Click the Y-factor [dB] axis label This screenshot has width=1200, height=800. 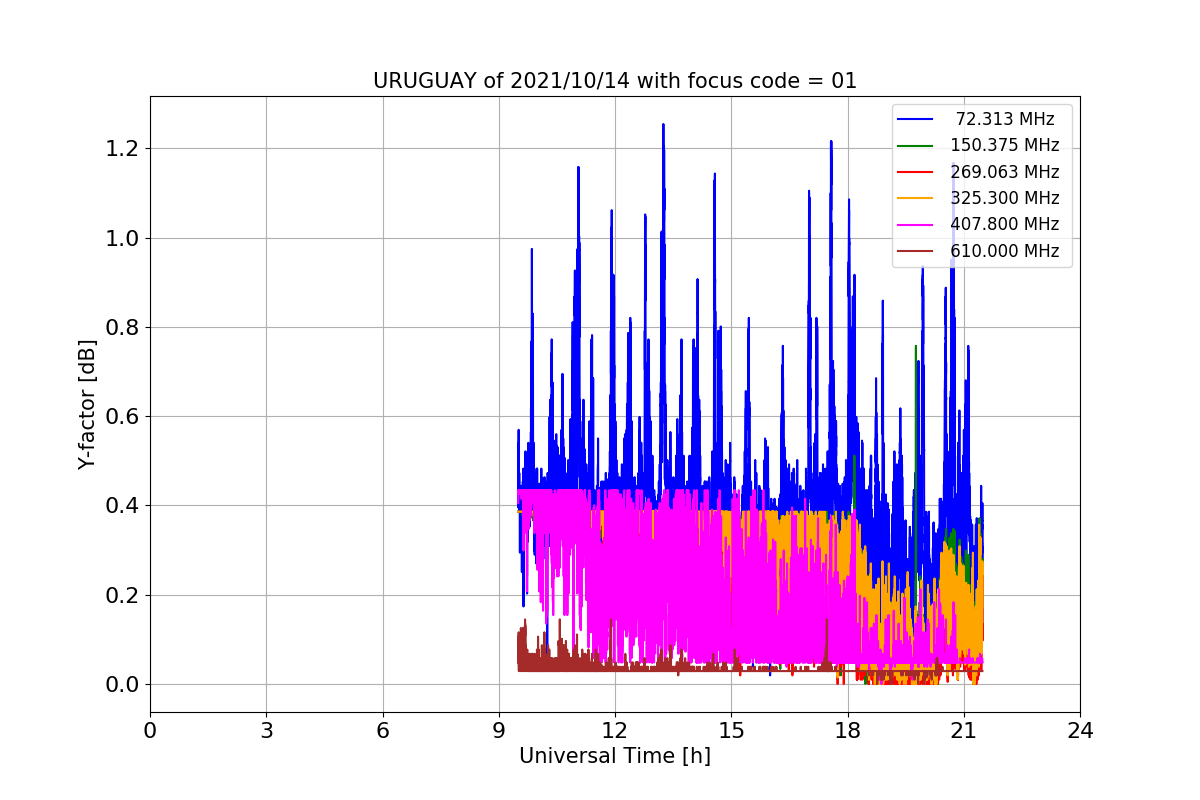[88, 405]
